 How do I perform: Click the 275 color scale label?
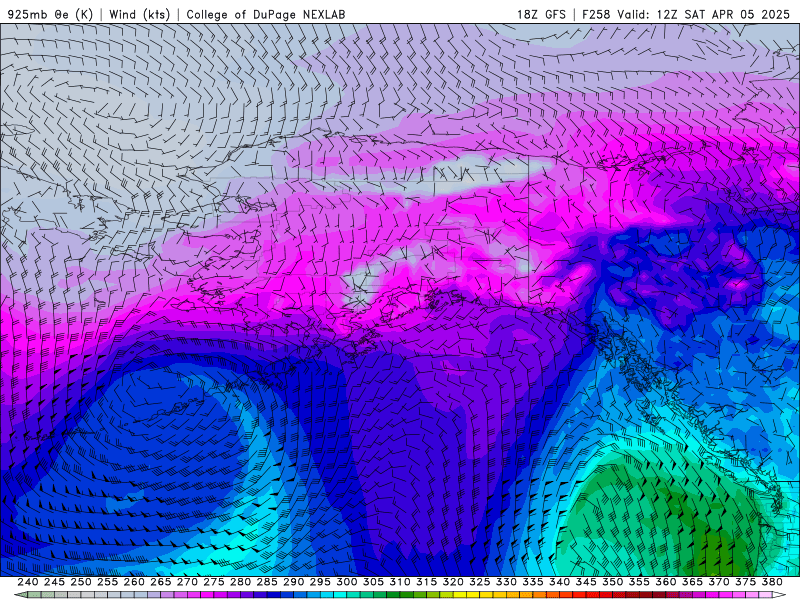coord(213,582)
